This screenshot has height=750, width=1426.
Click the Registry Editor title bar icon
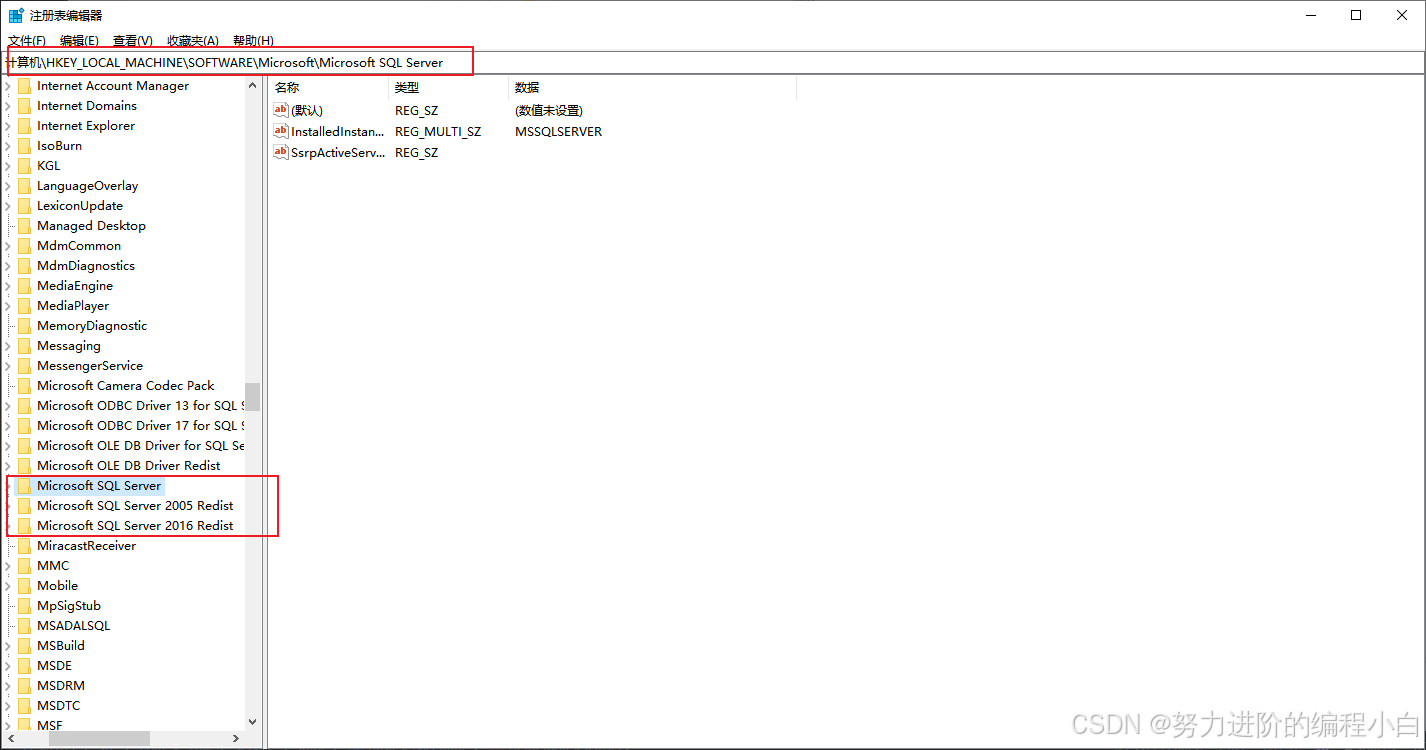coord(16,15)
